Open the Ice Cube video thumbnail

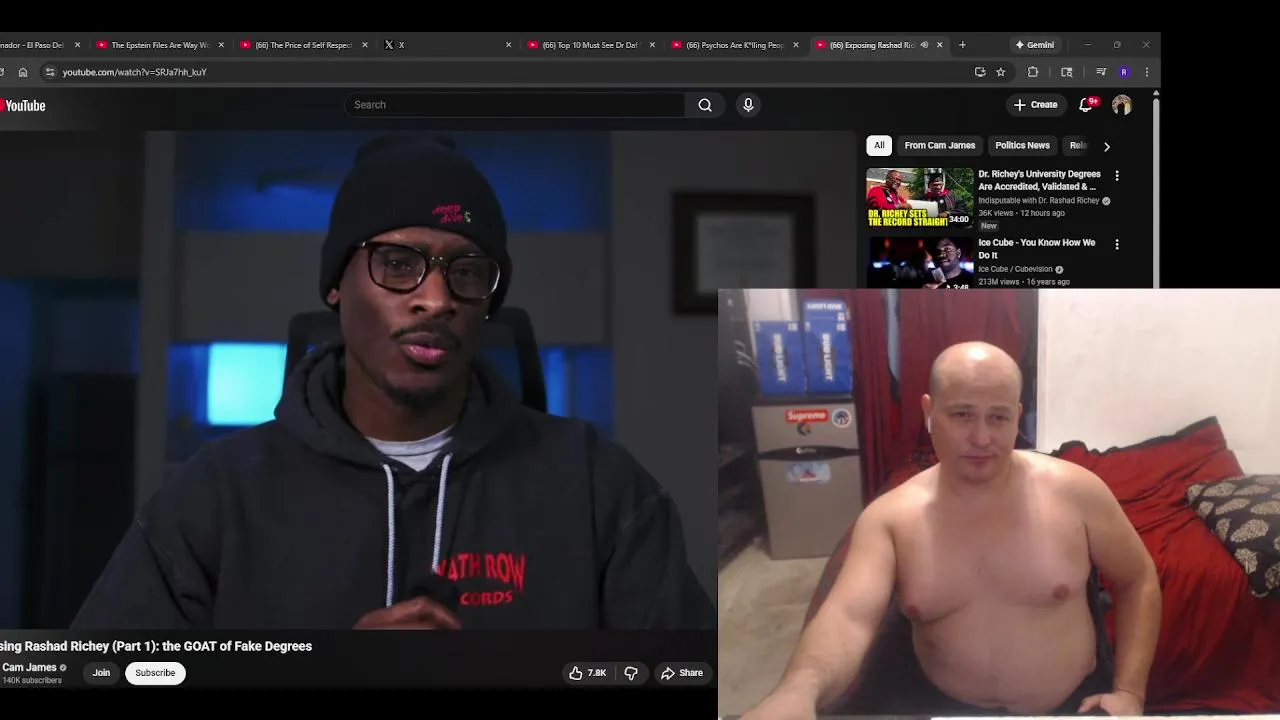pos(920,263)
